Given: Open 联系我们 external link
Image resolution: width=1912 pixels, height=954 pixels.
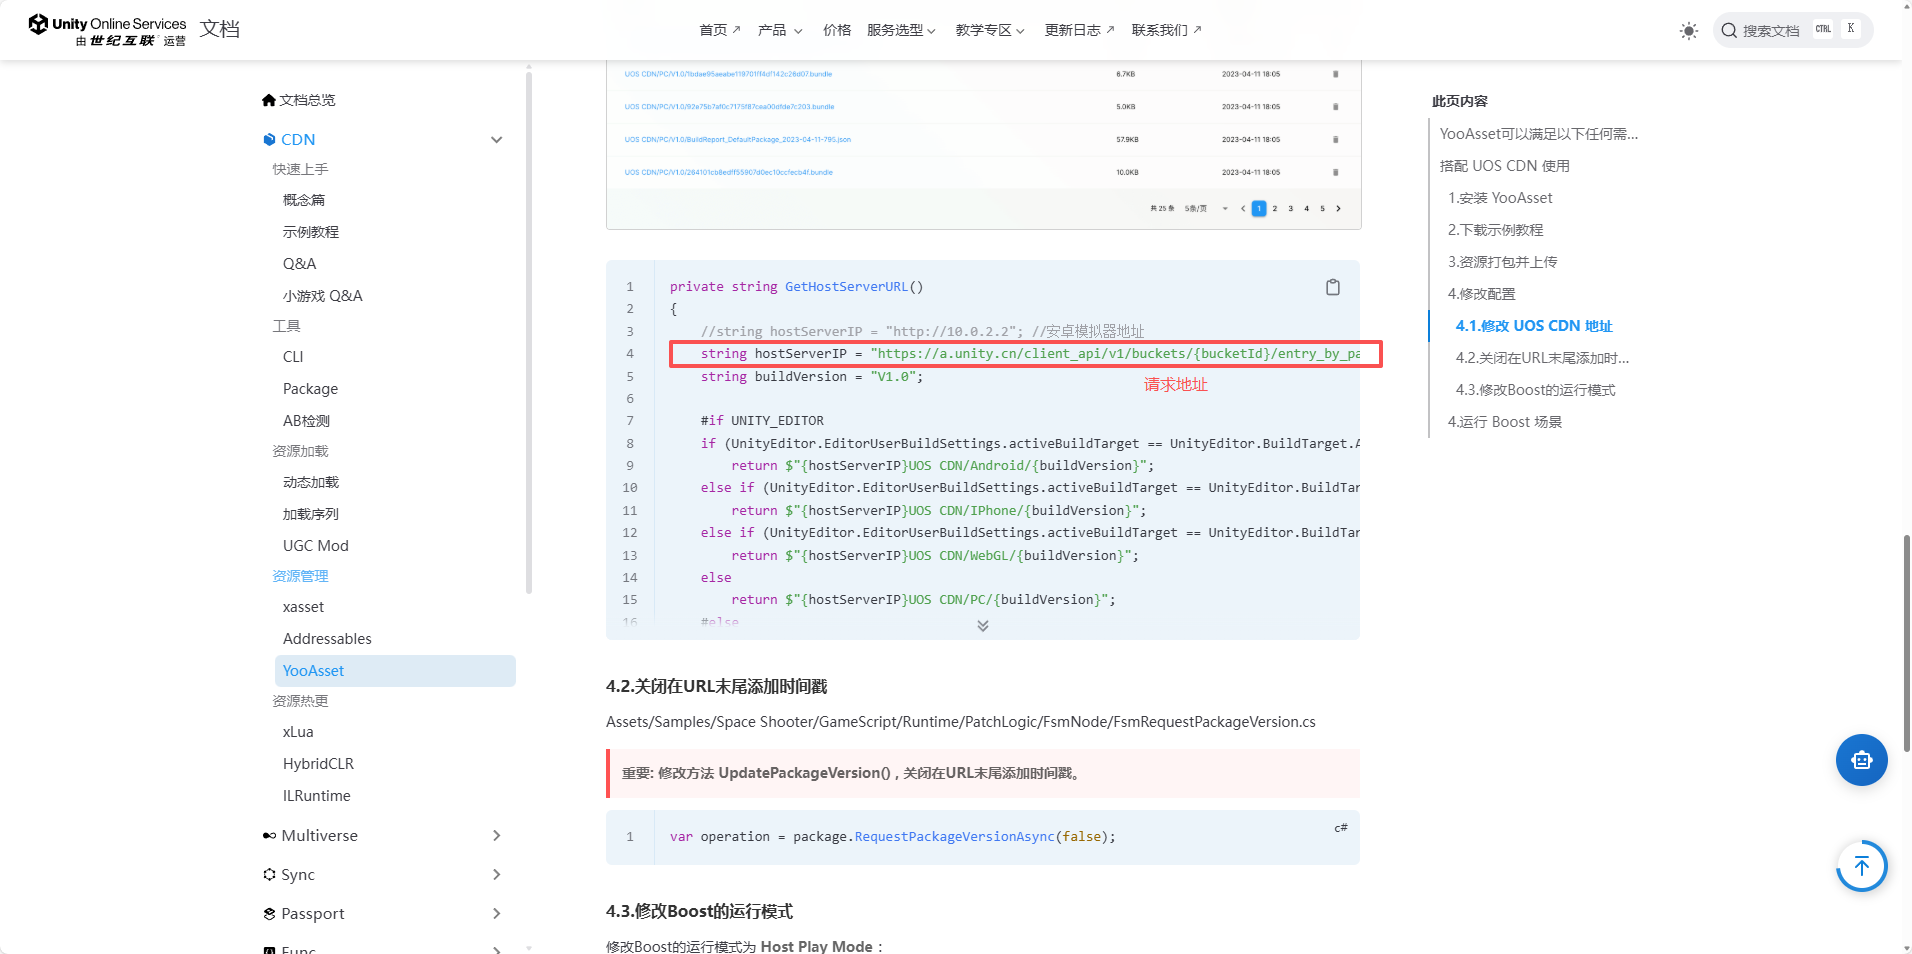Looking at the screenshot, I should (1166, 30).
